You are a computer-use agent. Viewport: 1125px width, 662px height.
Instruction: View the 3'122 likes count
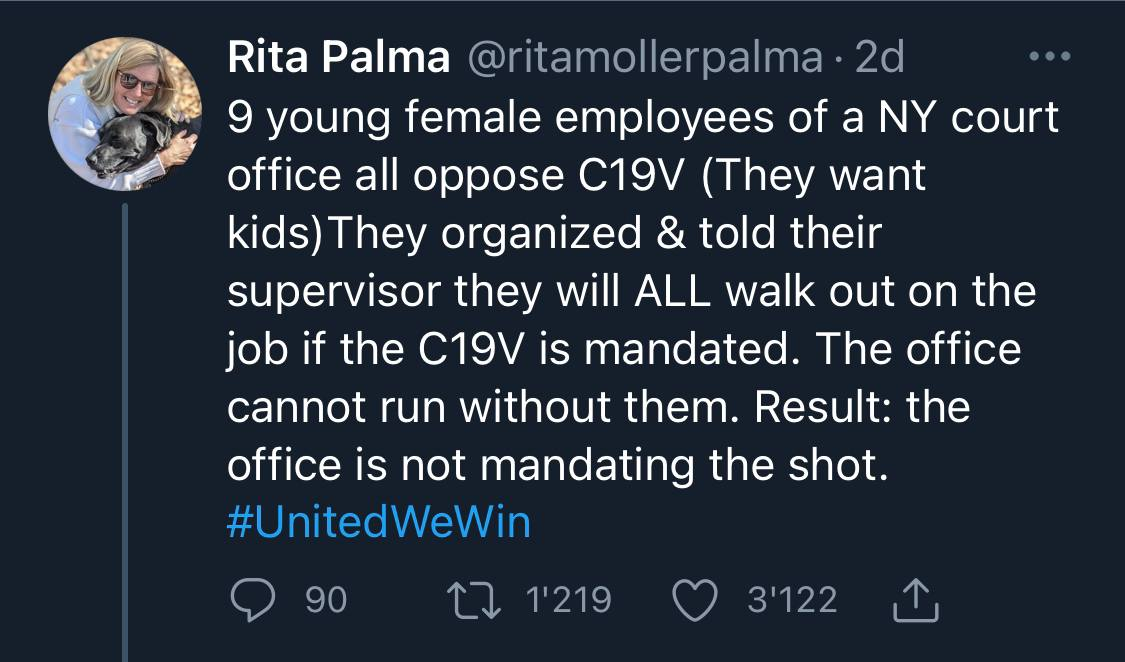point(792,600)
